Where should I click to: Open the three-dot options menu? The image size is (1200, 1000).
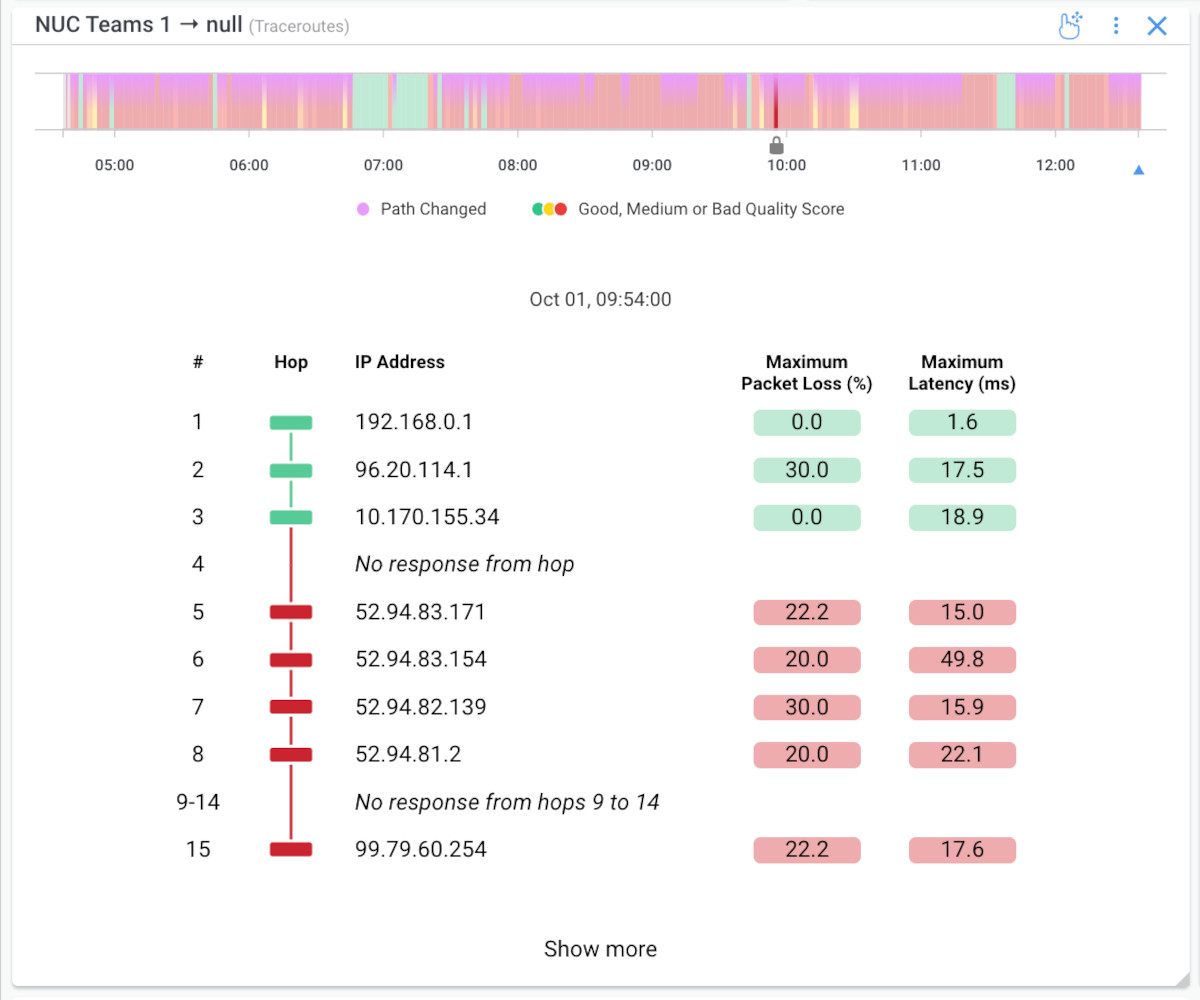1116,26
